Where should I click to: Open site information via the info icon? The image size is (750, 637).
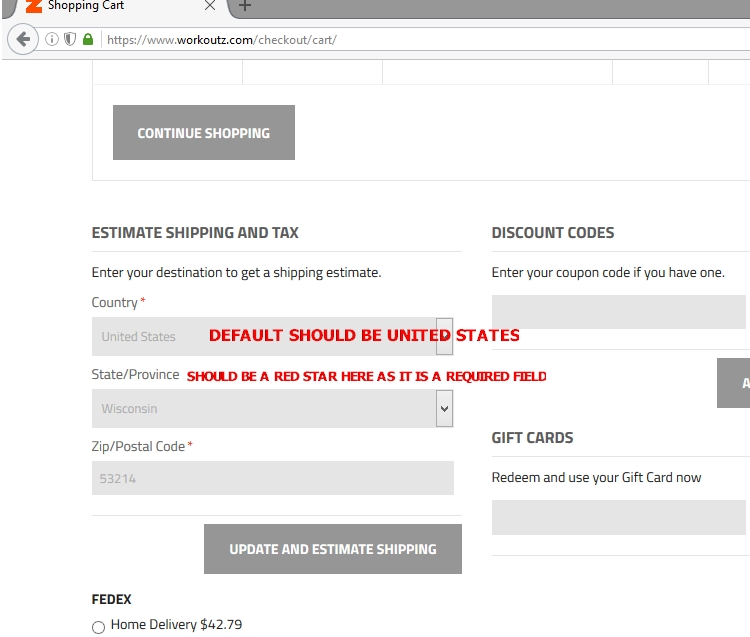tap(52, 39)
